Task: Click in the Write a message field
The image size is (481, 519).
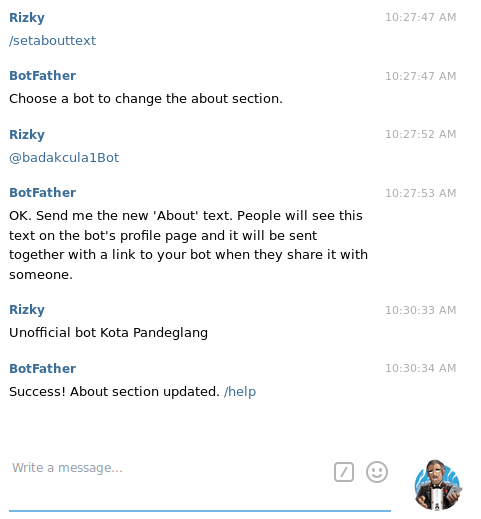Action: coord(167,468)
